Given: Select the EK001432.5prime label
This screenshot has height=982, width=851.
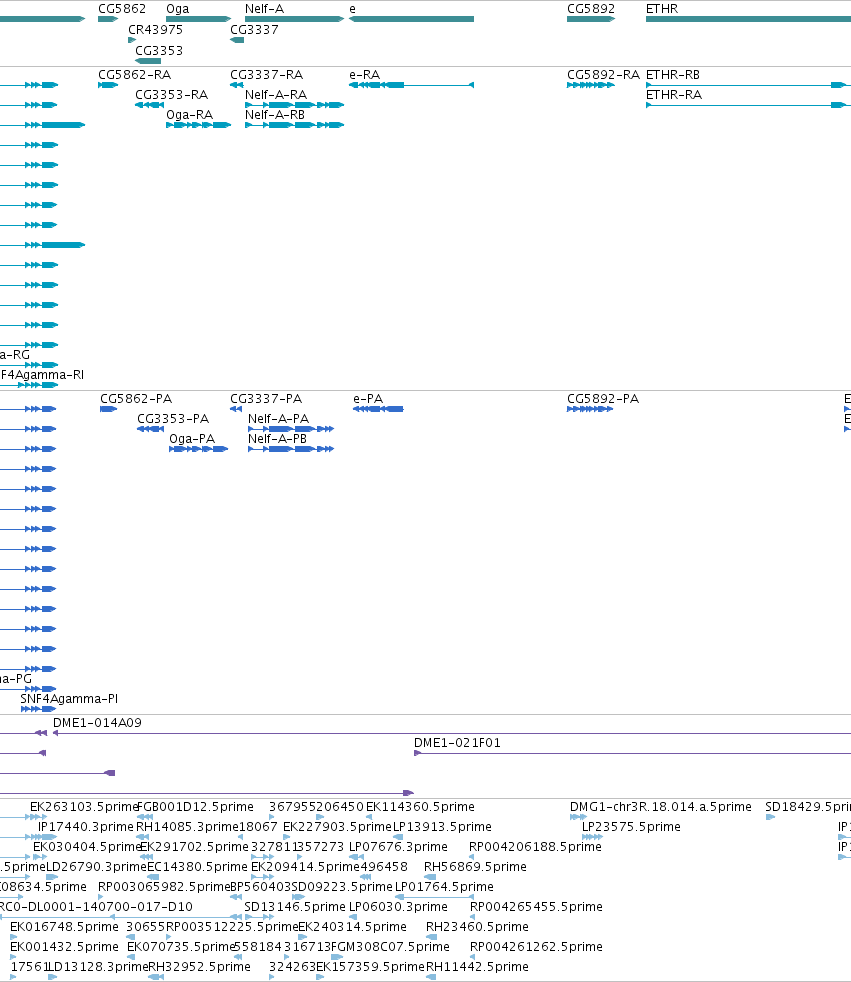Looking at the screenshot, I should [64, 947].
